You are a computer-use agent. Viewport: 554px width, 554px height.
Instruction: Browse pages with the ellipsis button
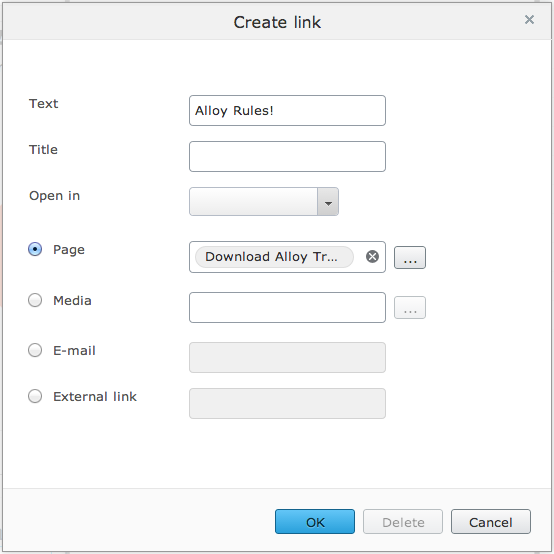tap(410, 258)
